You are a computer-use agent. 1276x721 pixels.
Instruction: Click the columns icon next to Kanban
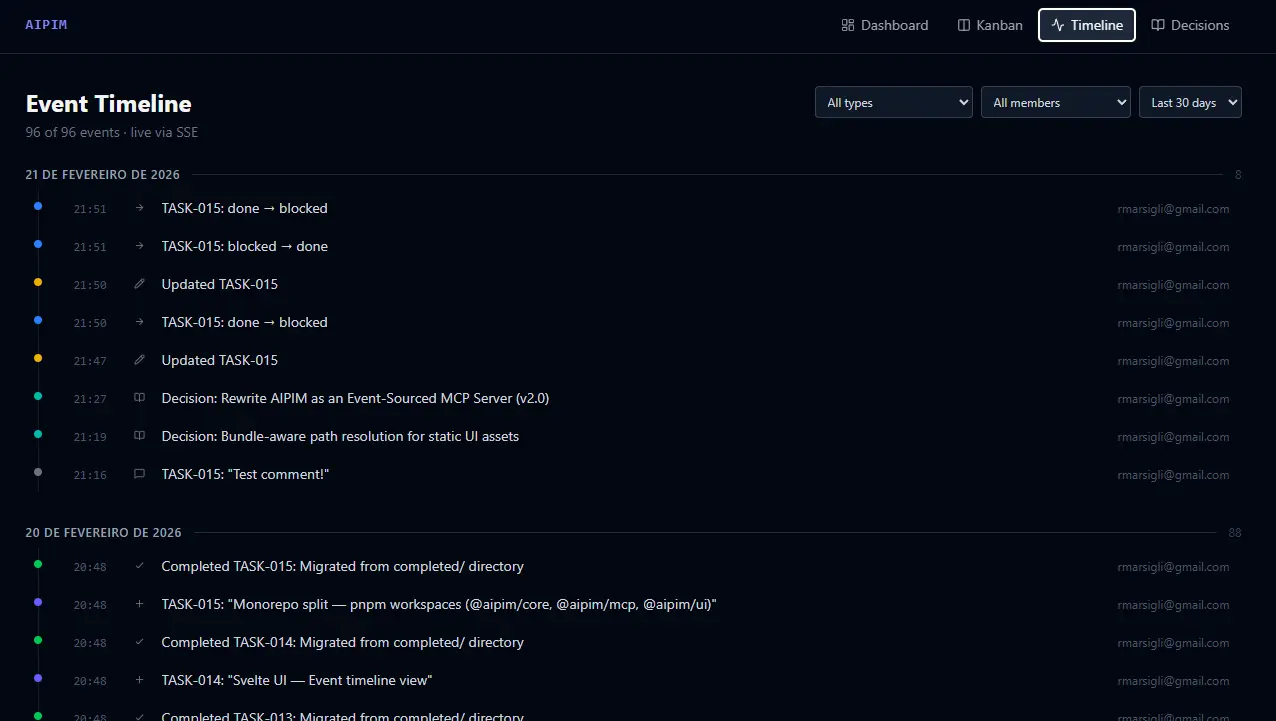[961, 25]
